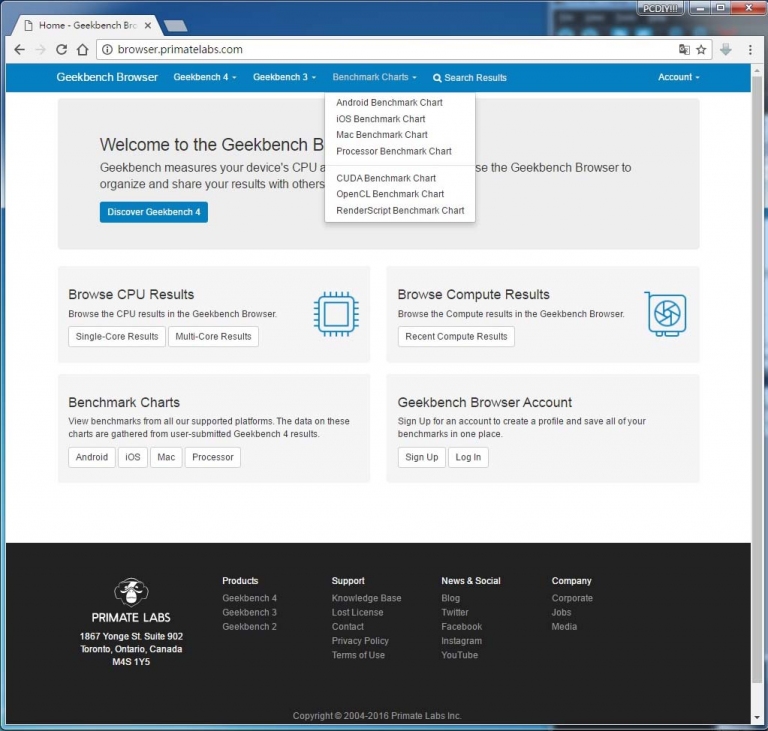This screenshot has width=768, height=731.
Task: Bookmark this page with the star icon
Action: (x=701, y=49)
